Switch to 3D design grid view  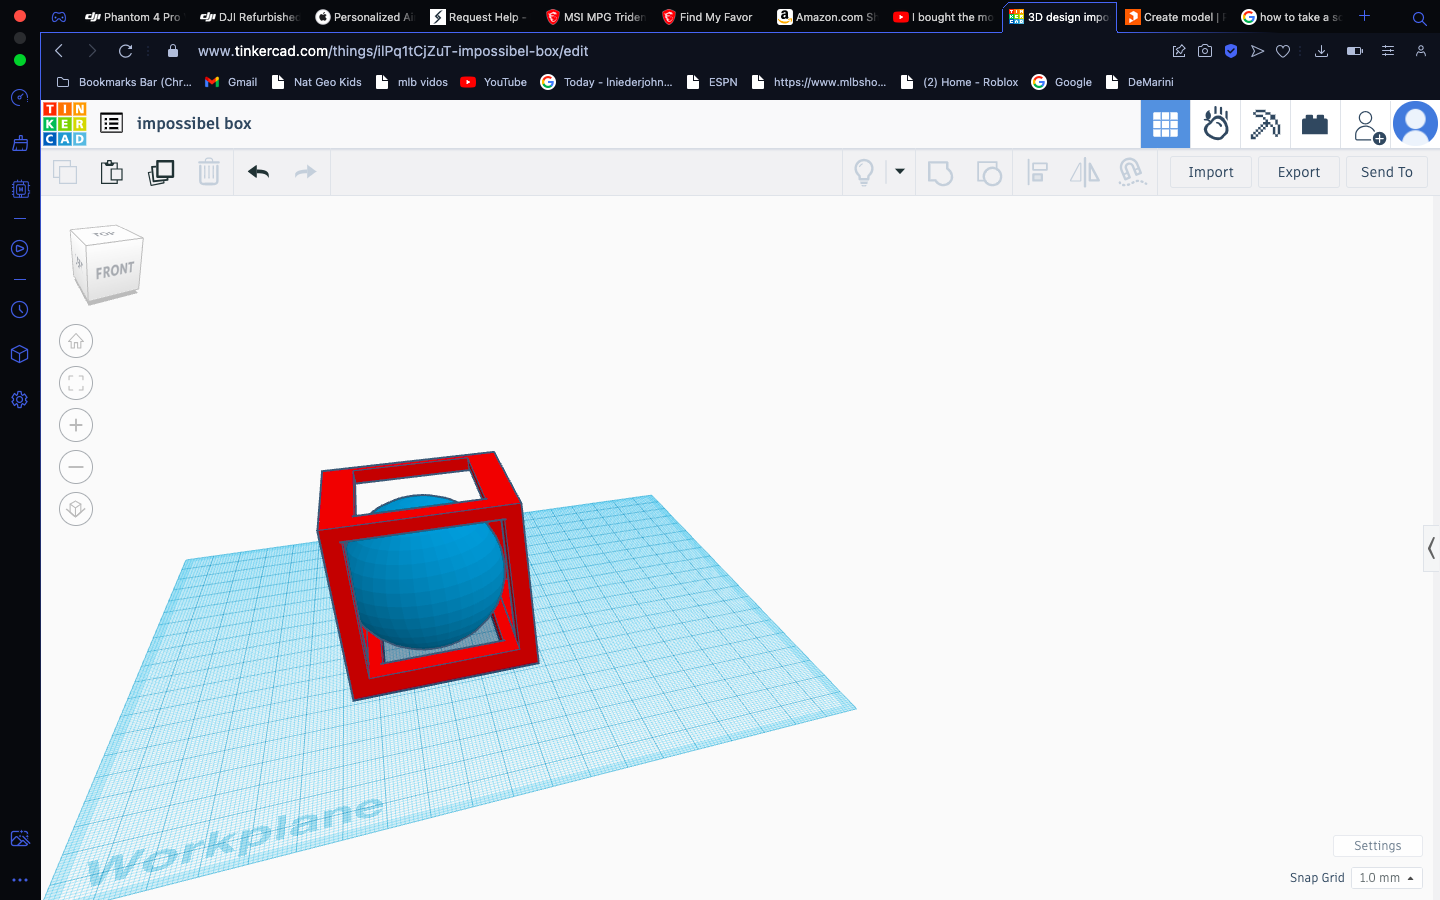pos(1165,124)
